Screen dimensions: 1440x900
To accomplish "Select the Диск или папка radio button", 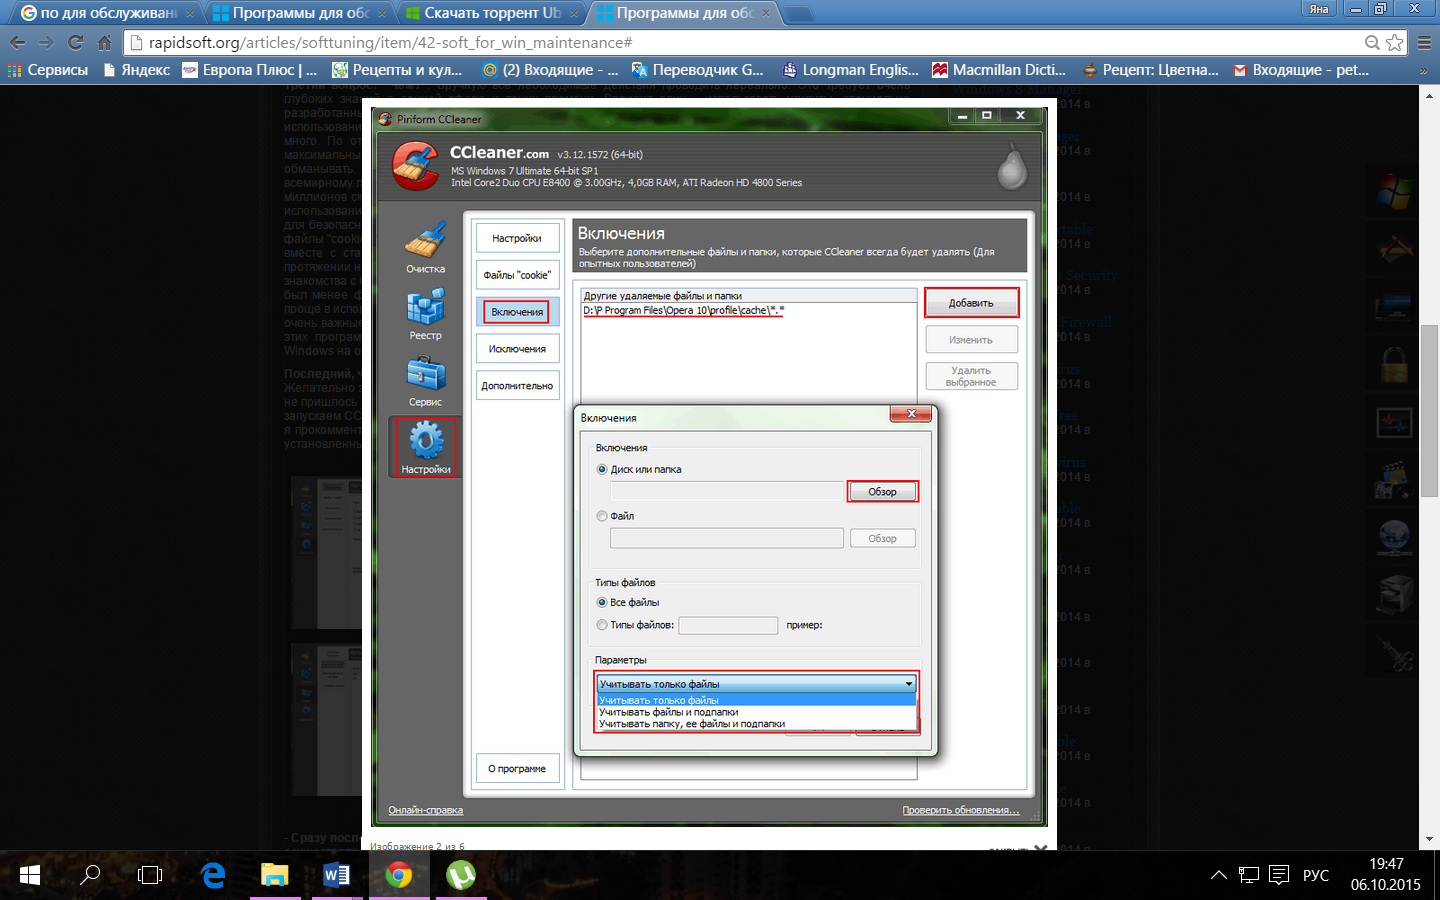I will click(x=602, y=469).
